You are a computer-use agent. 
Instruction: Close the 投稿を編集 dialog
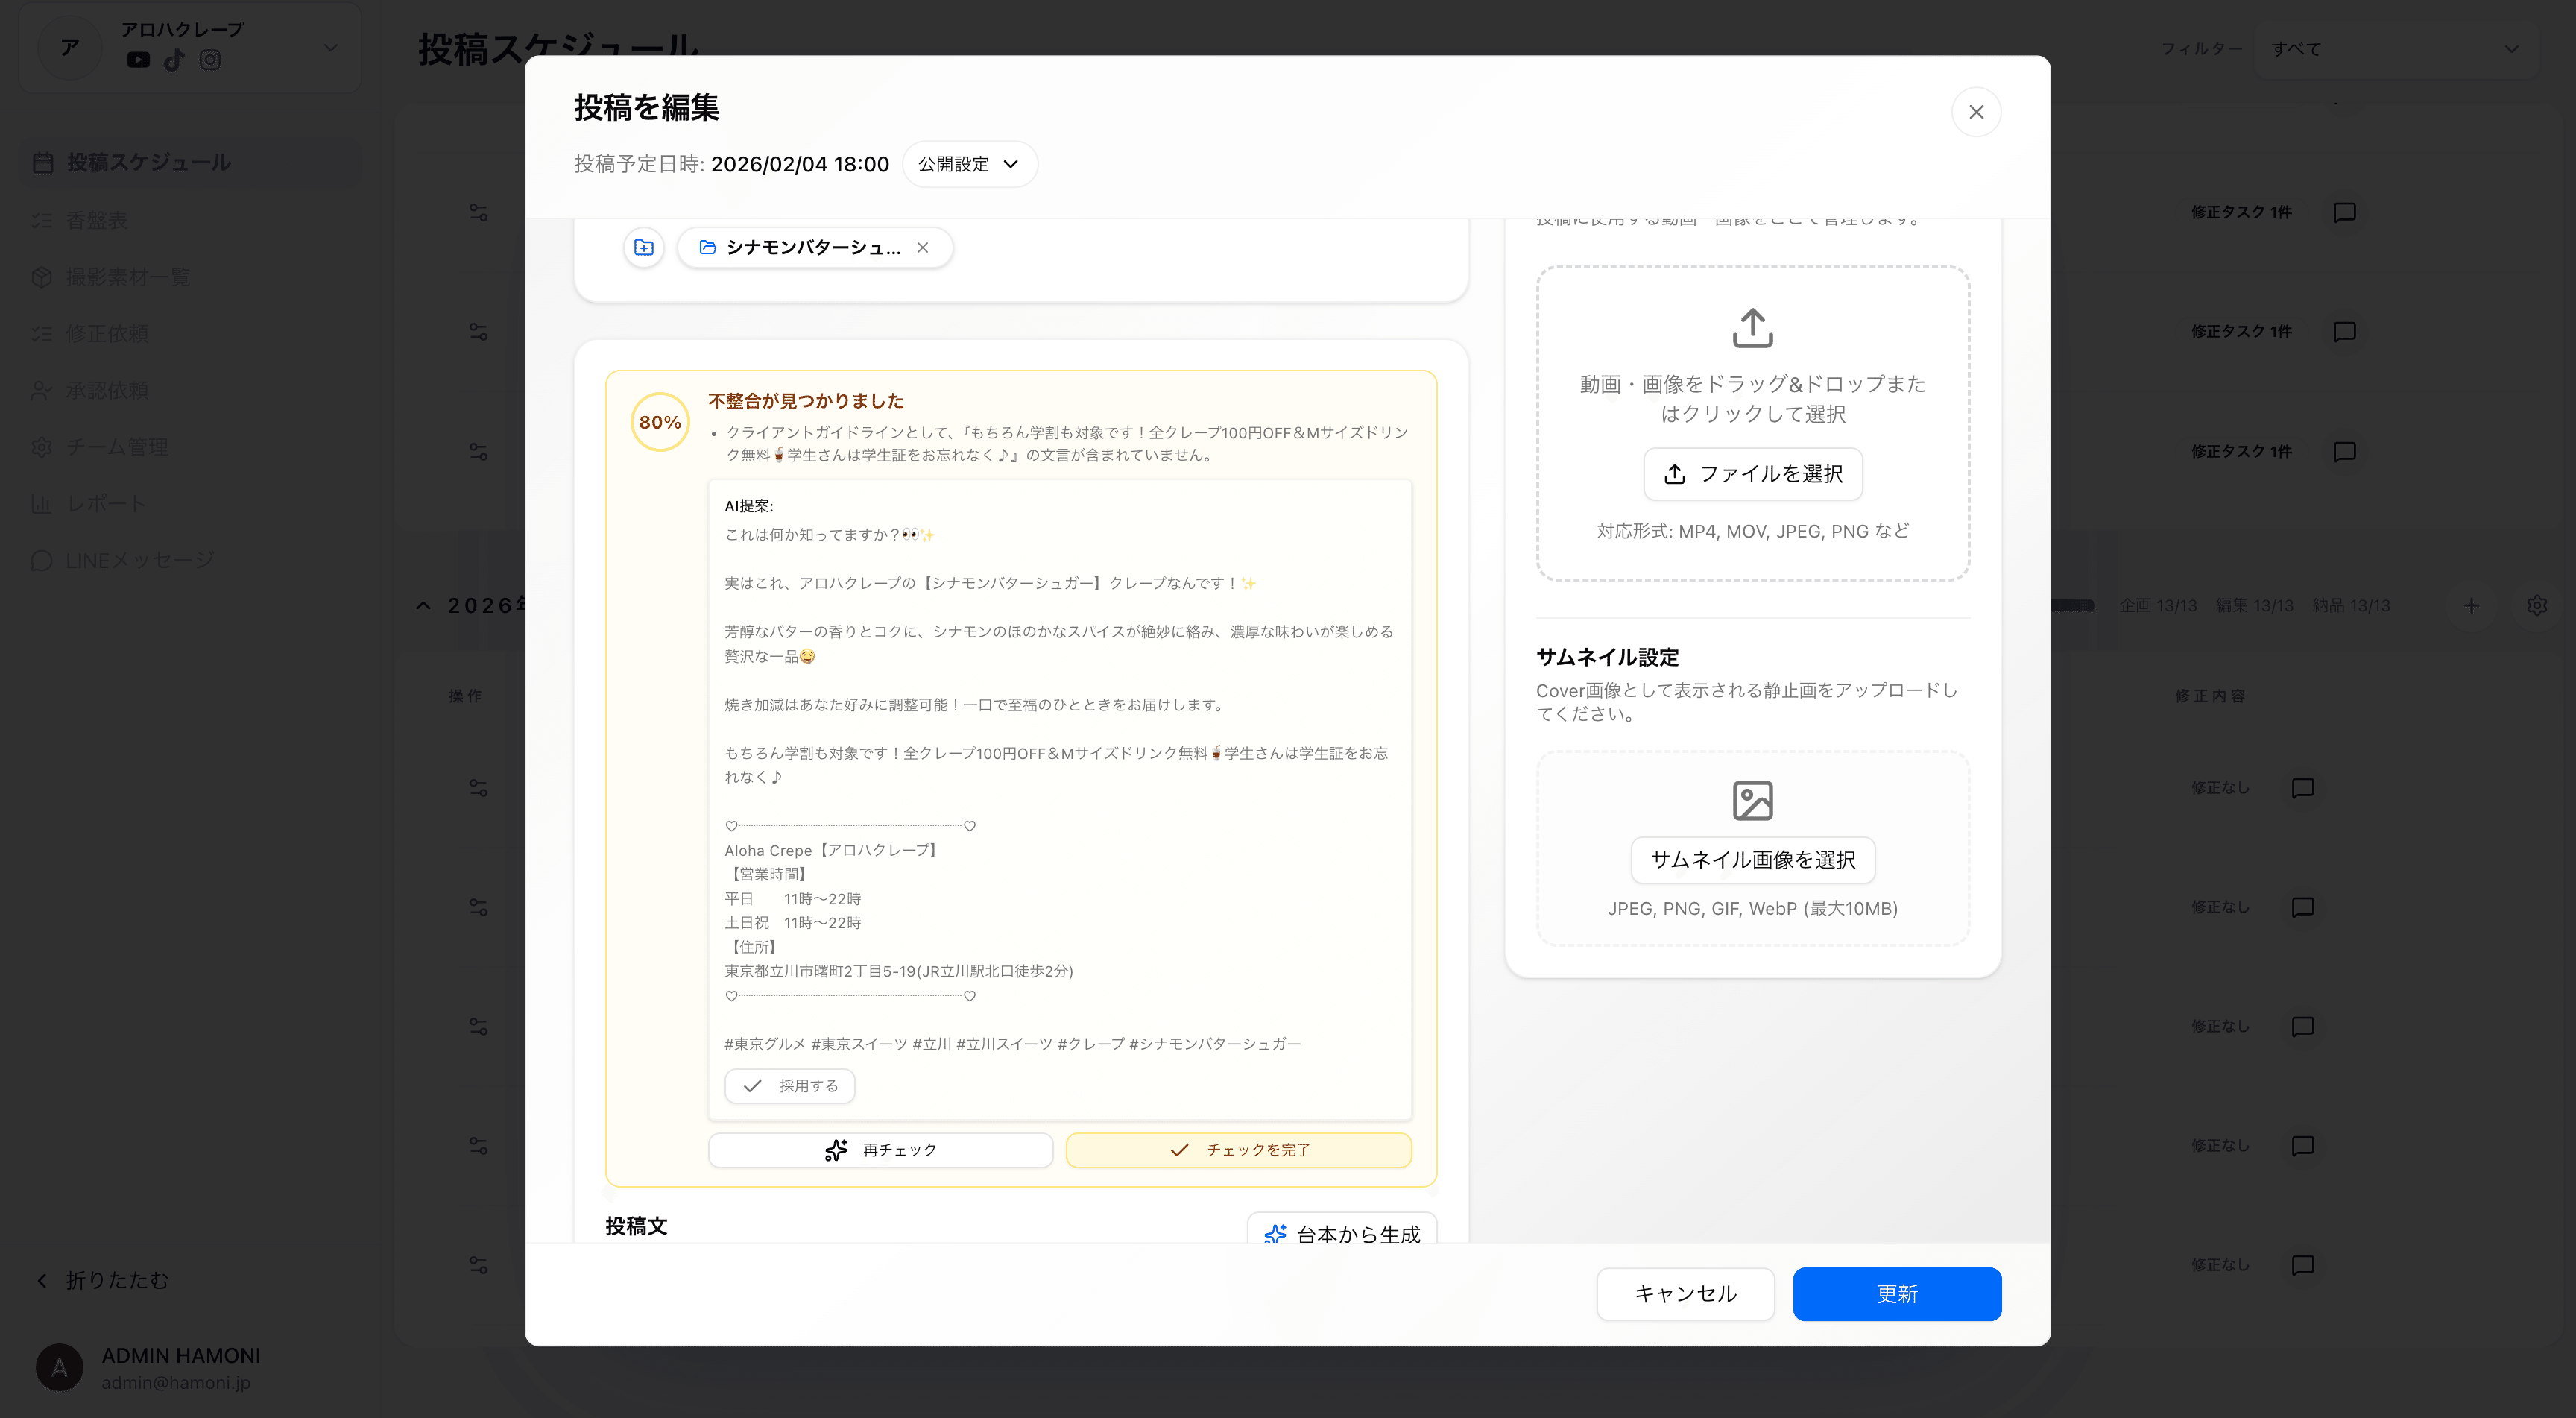click(x=1975, y=112)
